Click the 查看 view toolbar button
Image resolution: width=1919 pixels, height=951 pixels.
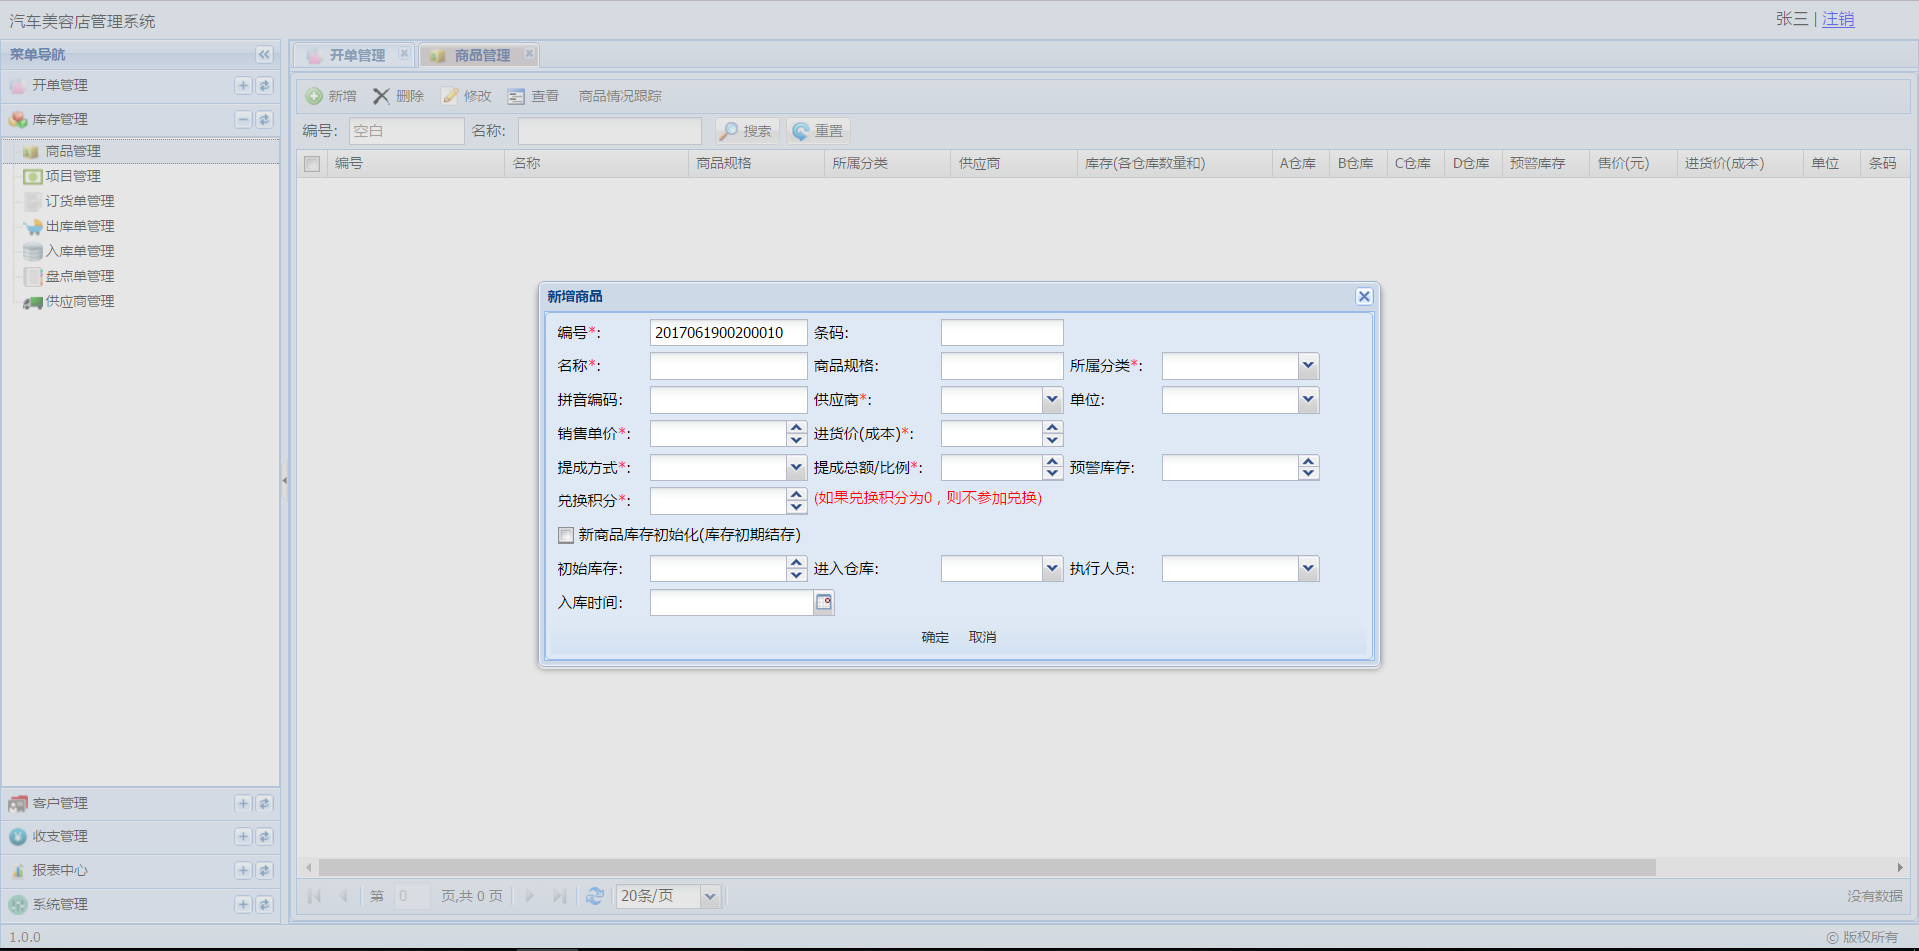pos(533,96)
